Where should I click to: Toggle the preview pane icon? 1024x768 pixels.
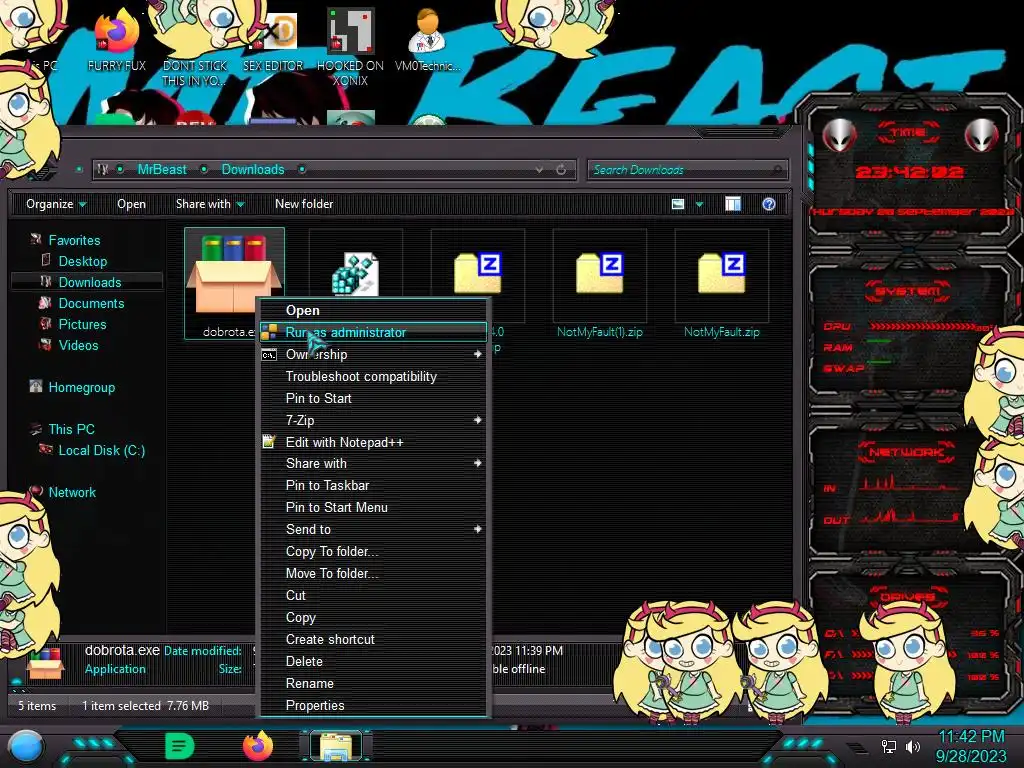[x=733, y=204]
